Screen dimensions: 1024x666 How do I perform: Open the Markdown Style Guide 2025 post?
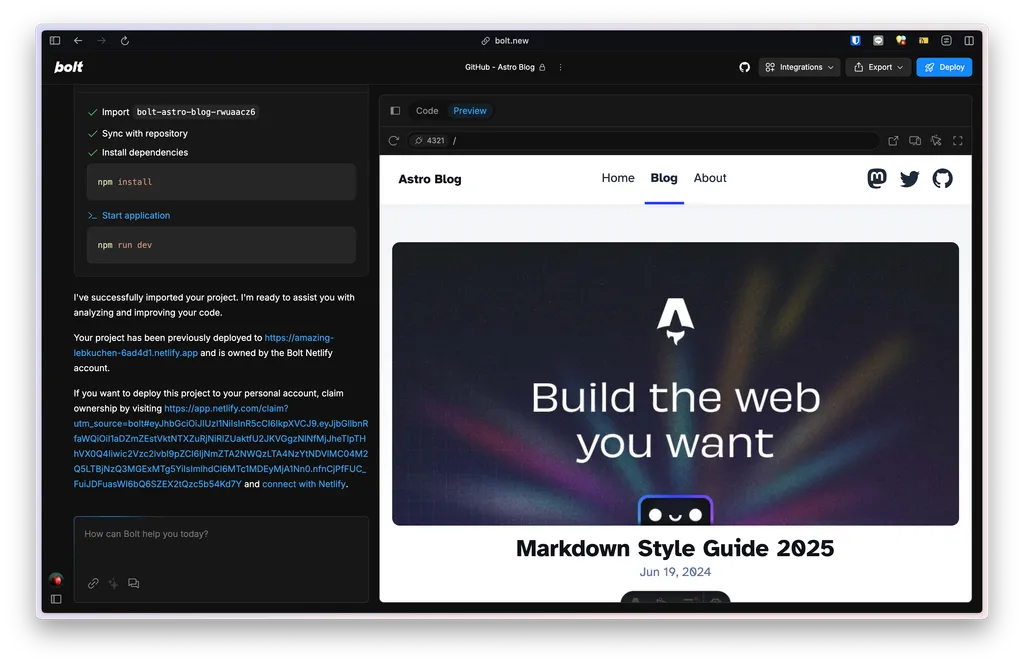tap(675, 548)
